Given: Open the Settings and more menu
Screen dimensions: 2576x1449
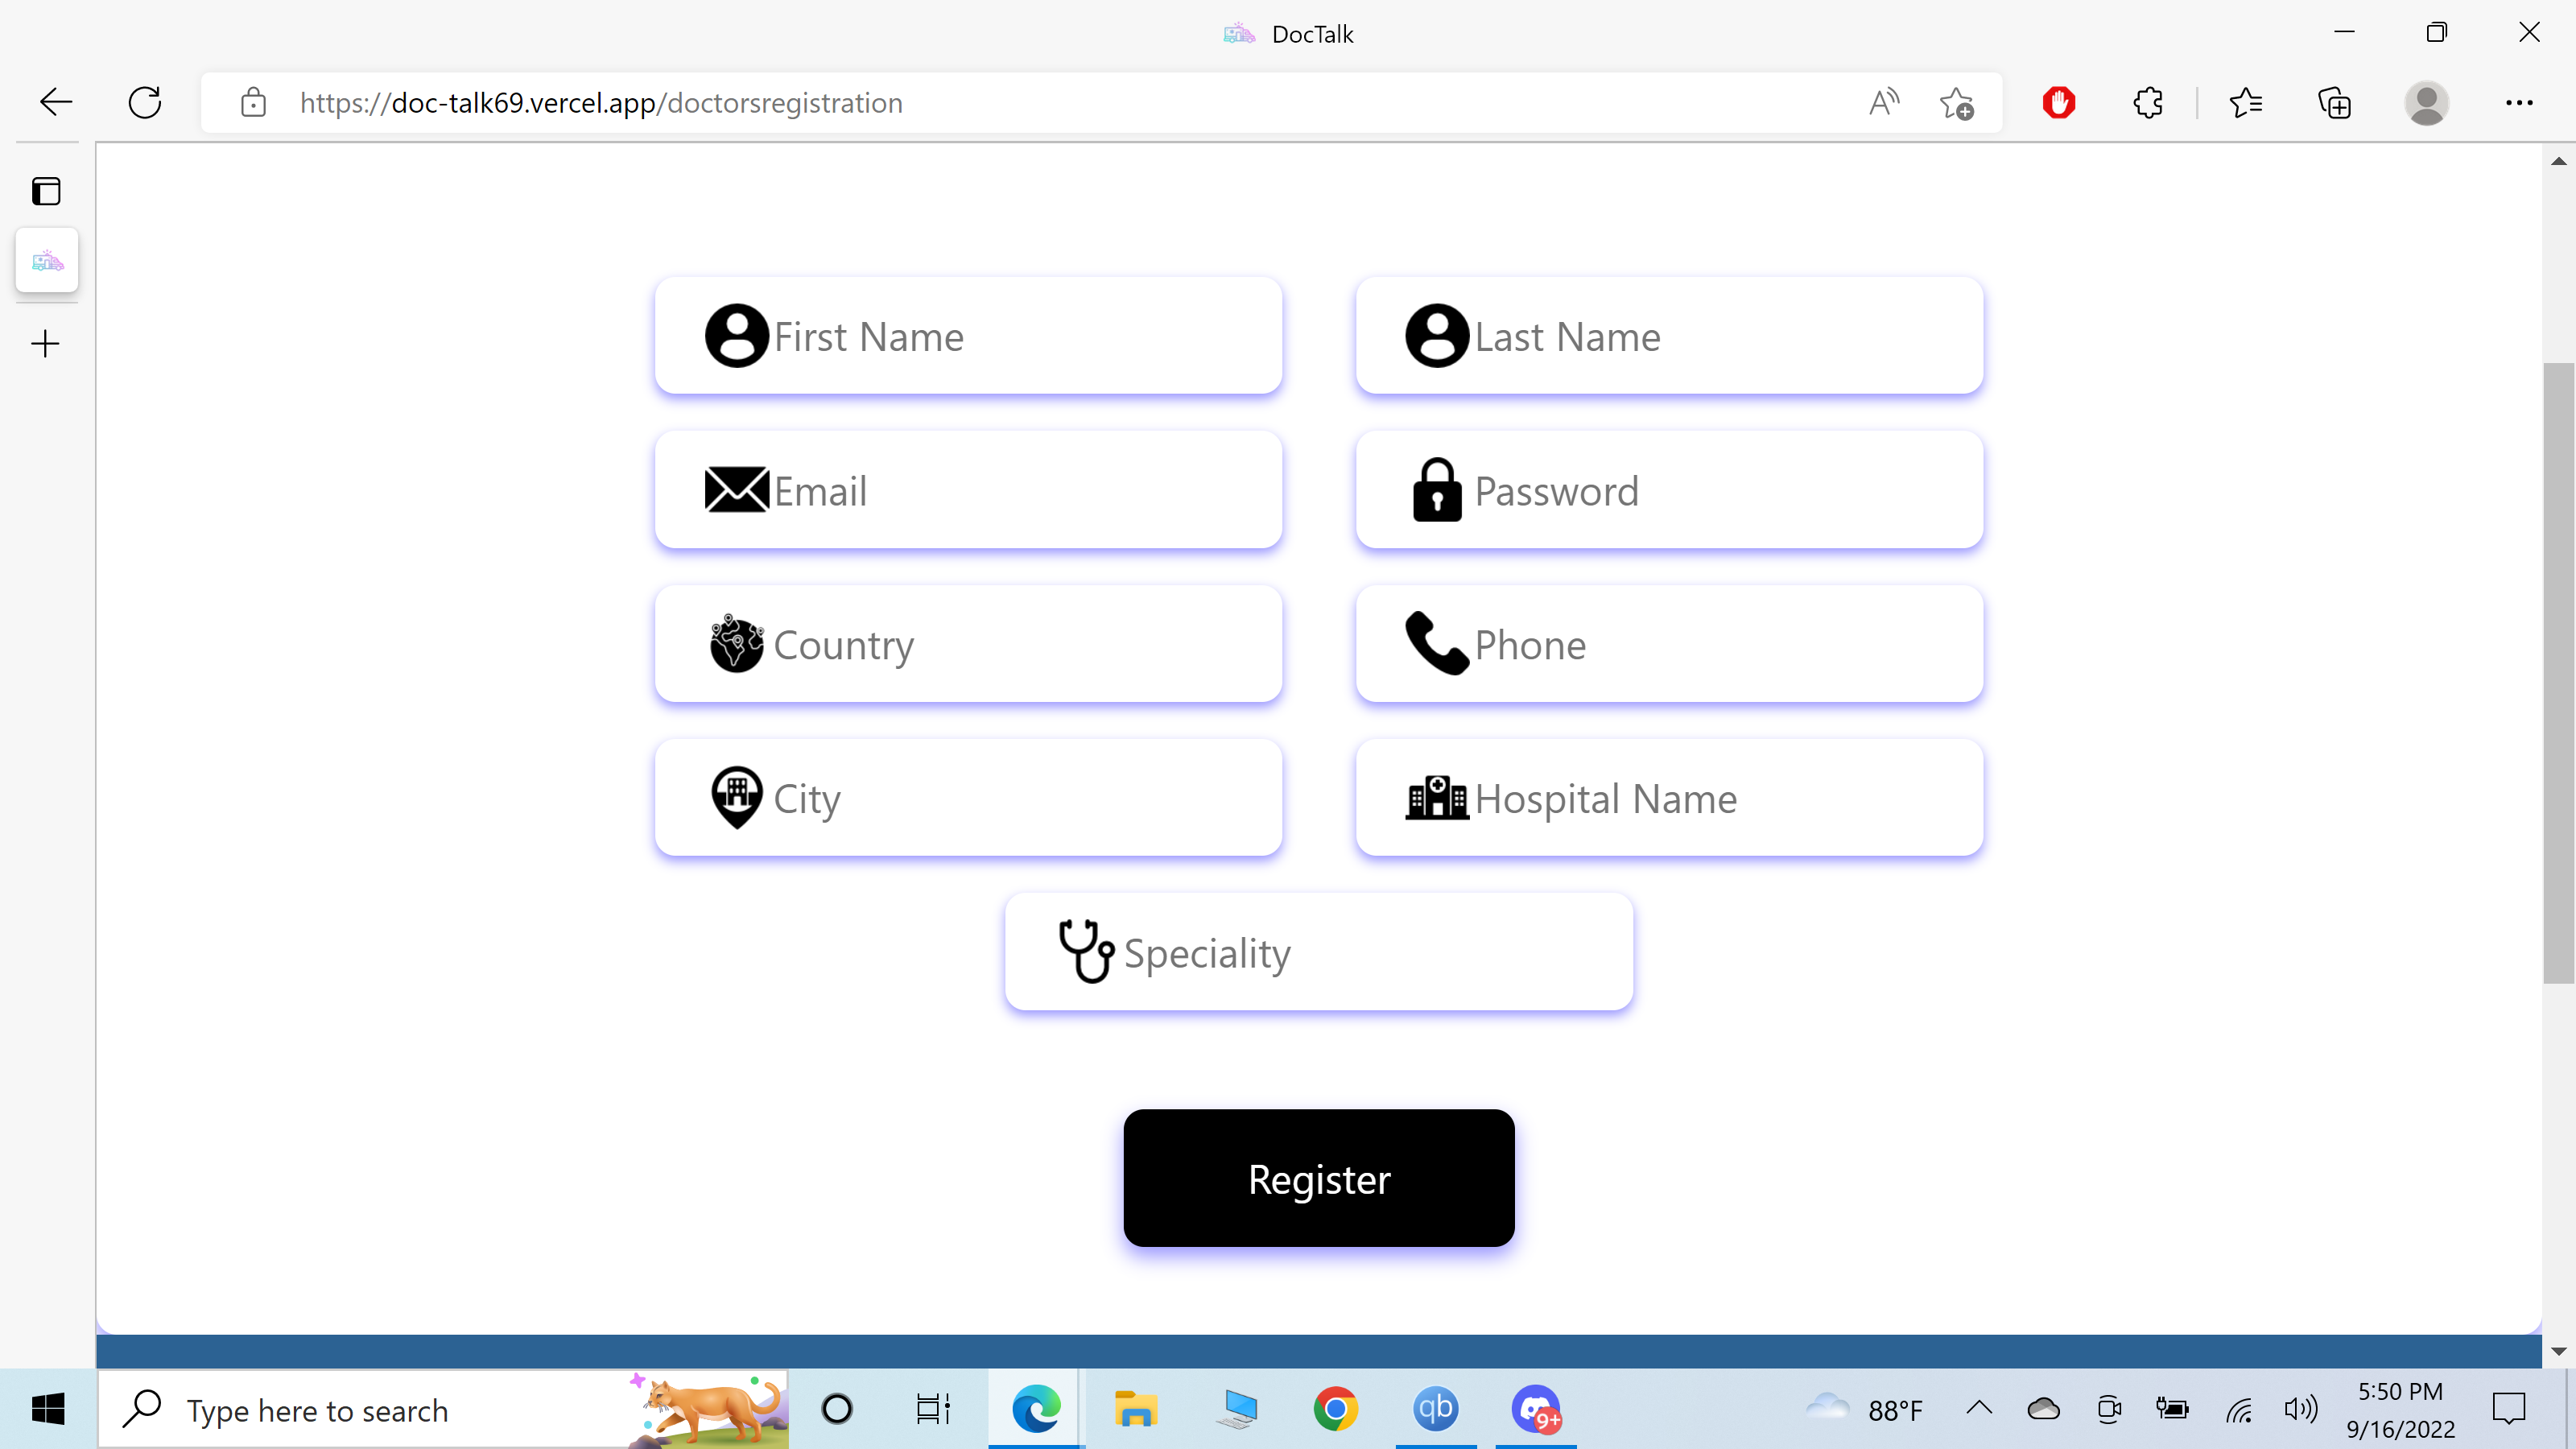Looking at the screenshot, I should pyautogui.click(x=2520, y=102).
